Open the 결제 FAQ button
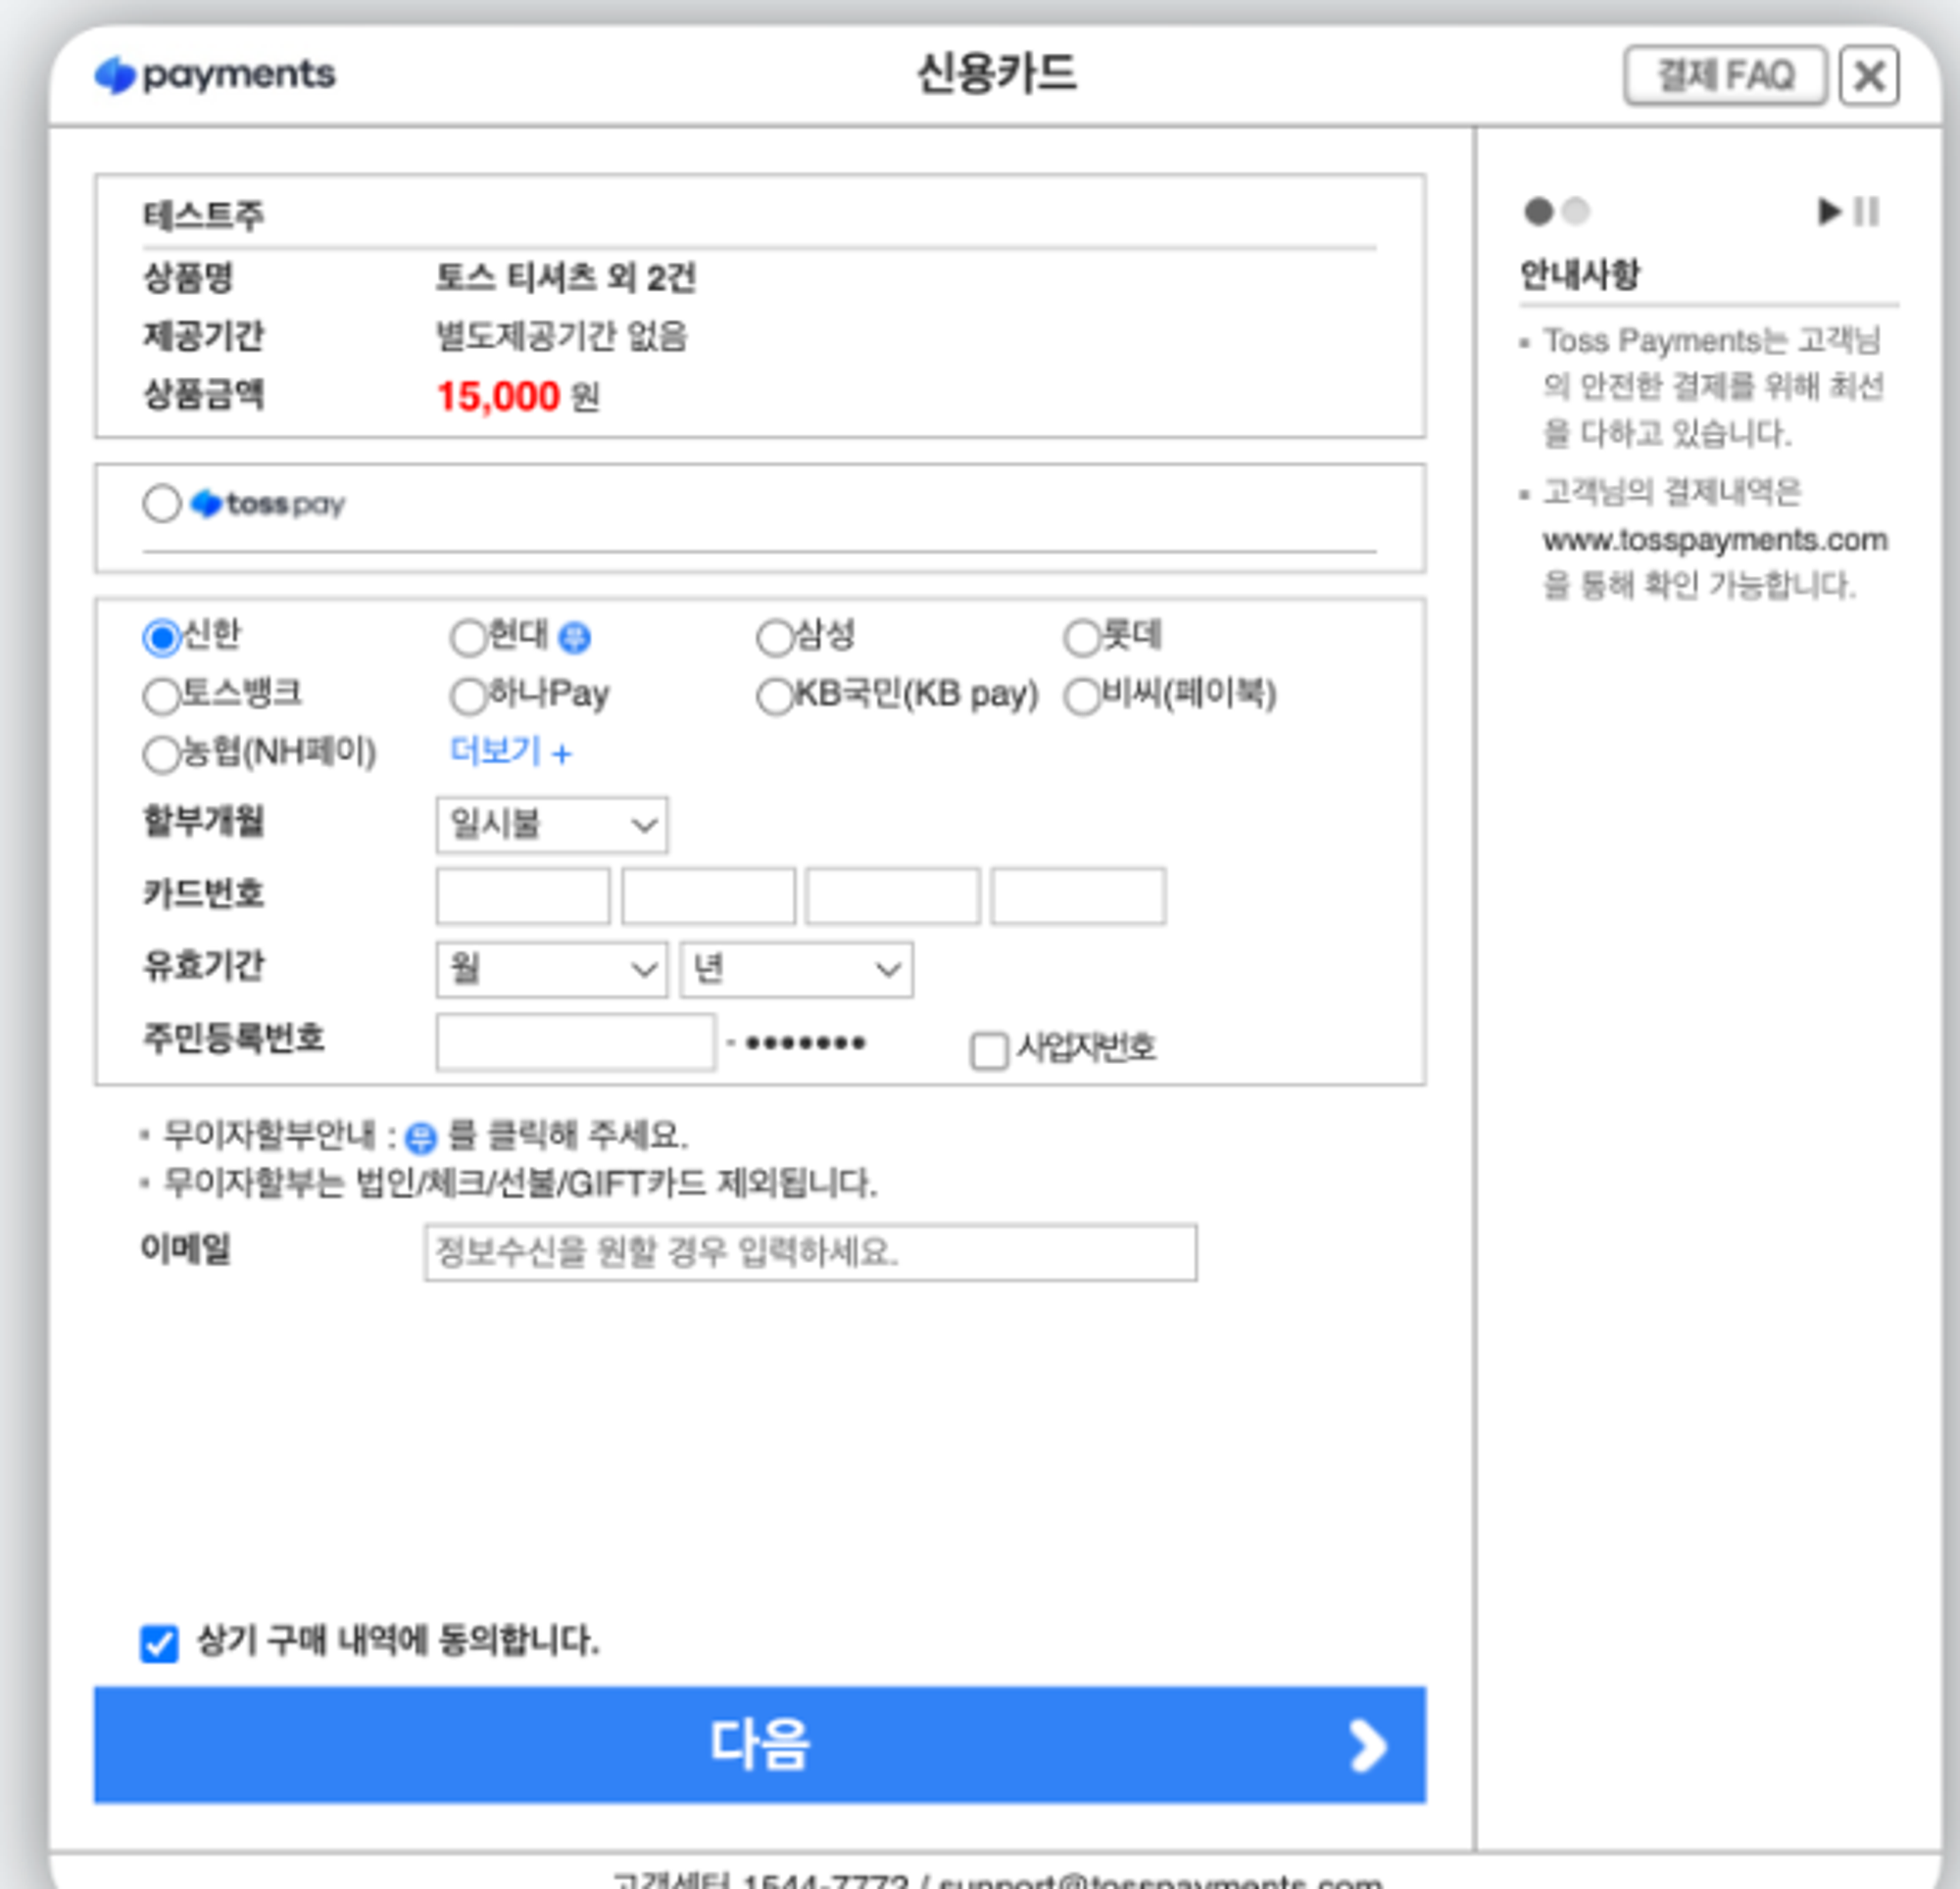Viewport: 1960px width, 1889px height. pyautogui.click(x=1724, y=76)
